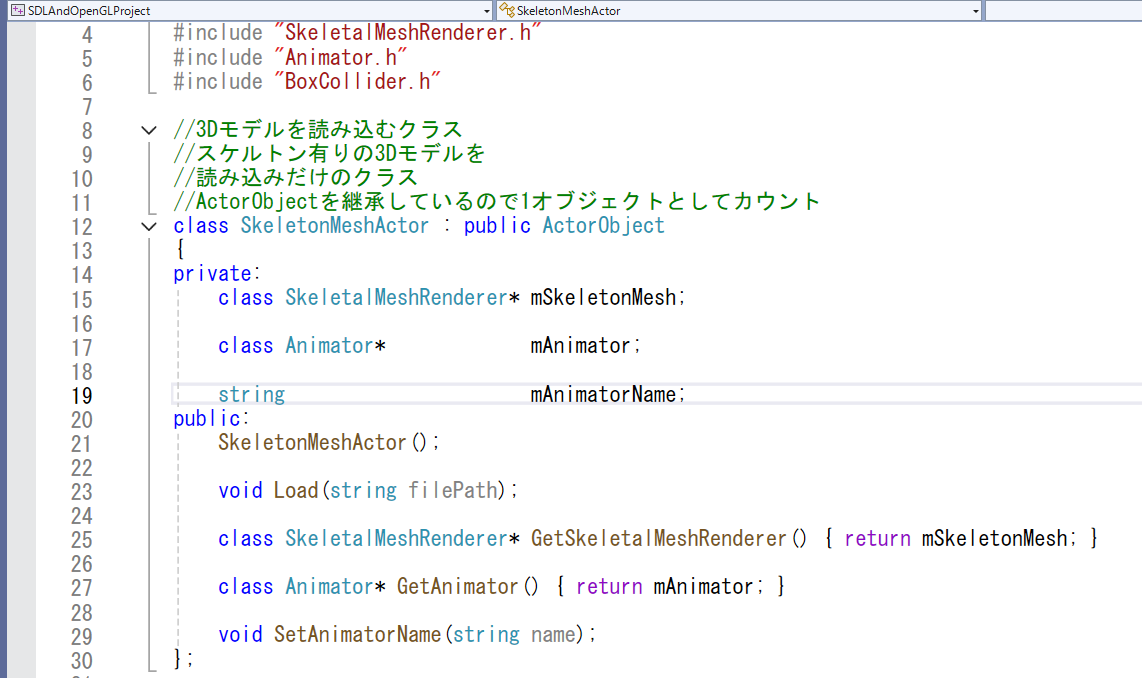This screenshot has height=678, width=1142.
Task: Open the empty member dropdown on the navigation bar
Action: click(1063, 10)
